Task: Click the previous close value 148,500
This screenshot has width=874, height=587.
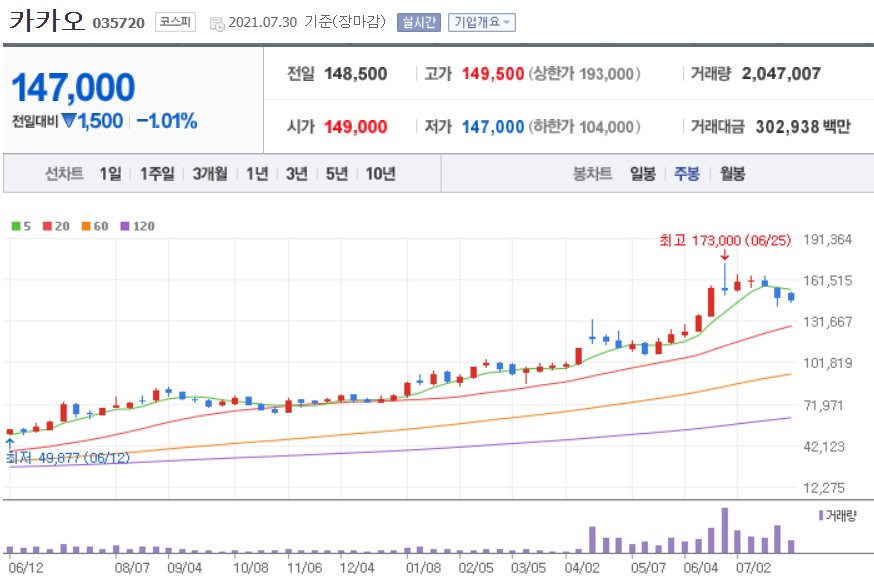Action: click(x=356, y=74)
